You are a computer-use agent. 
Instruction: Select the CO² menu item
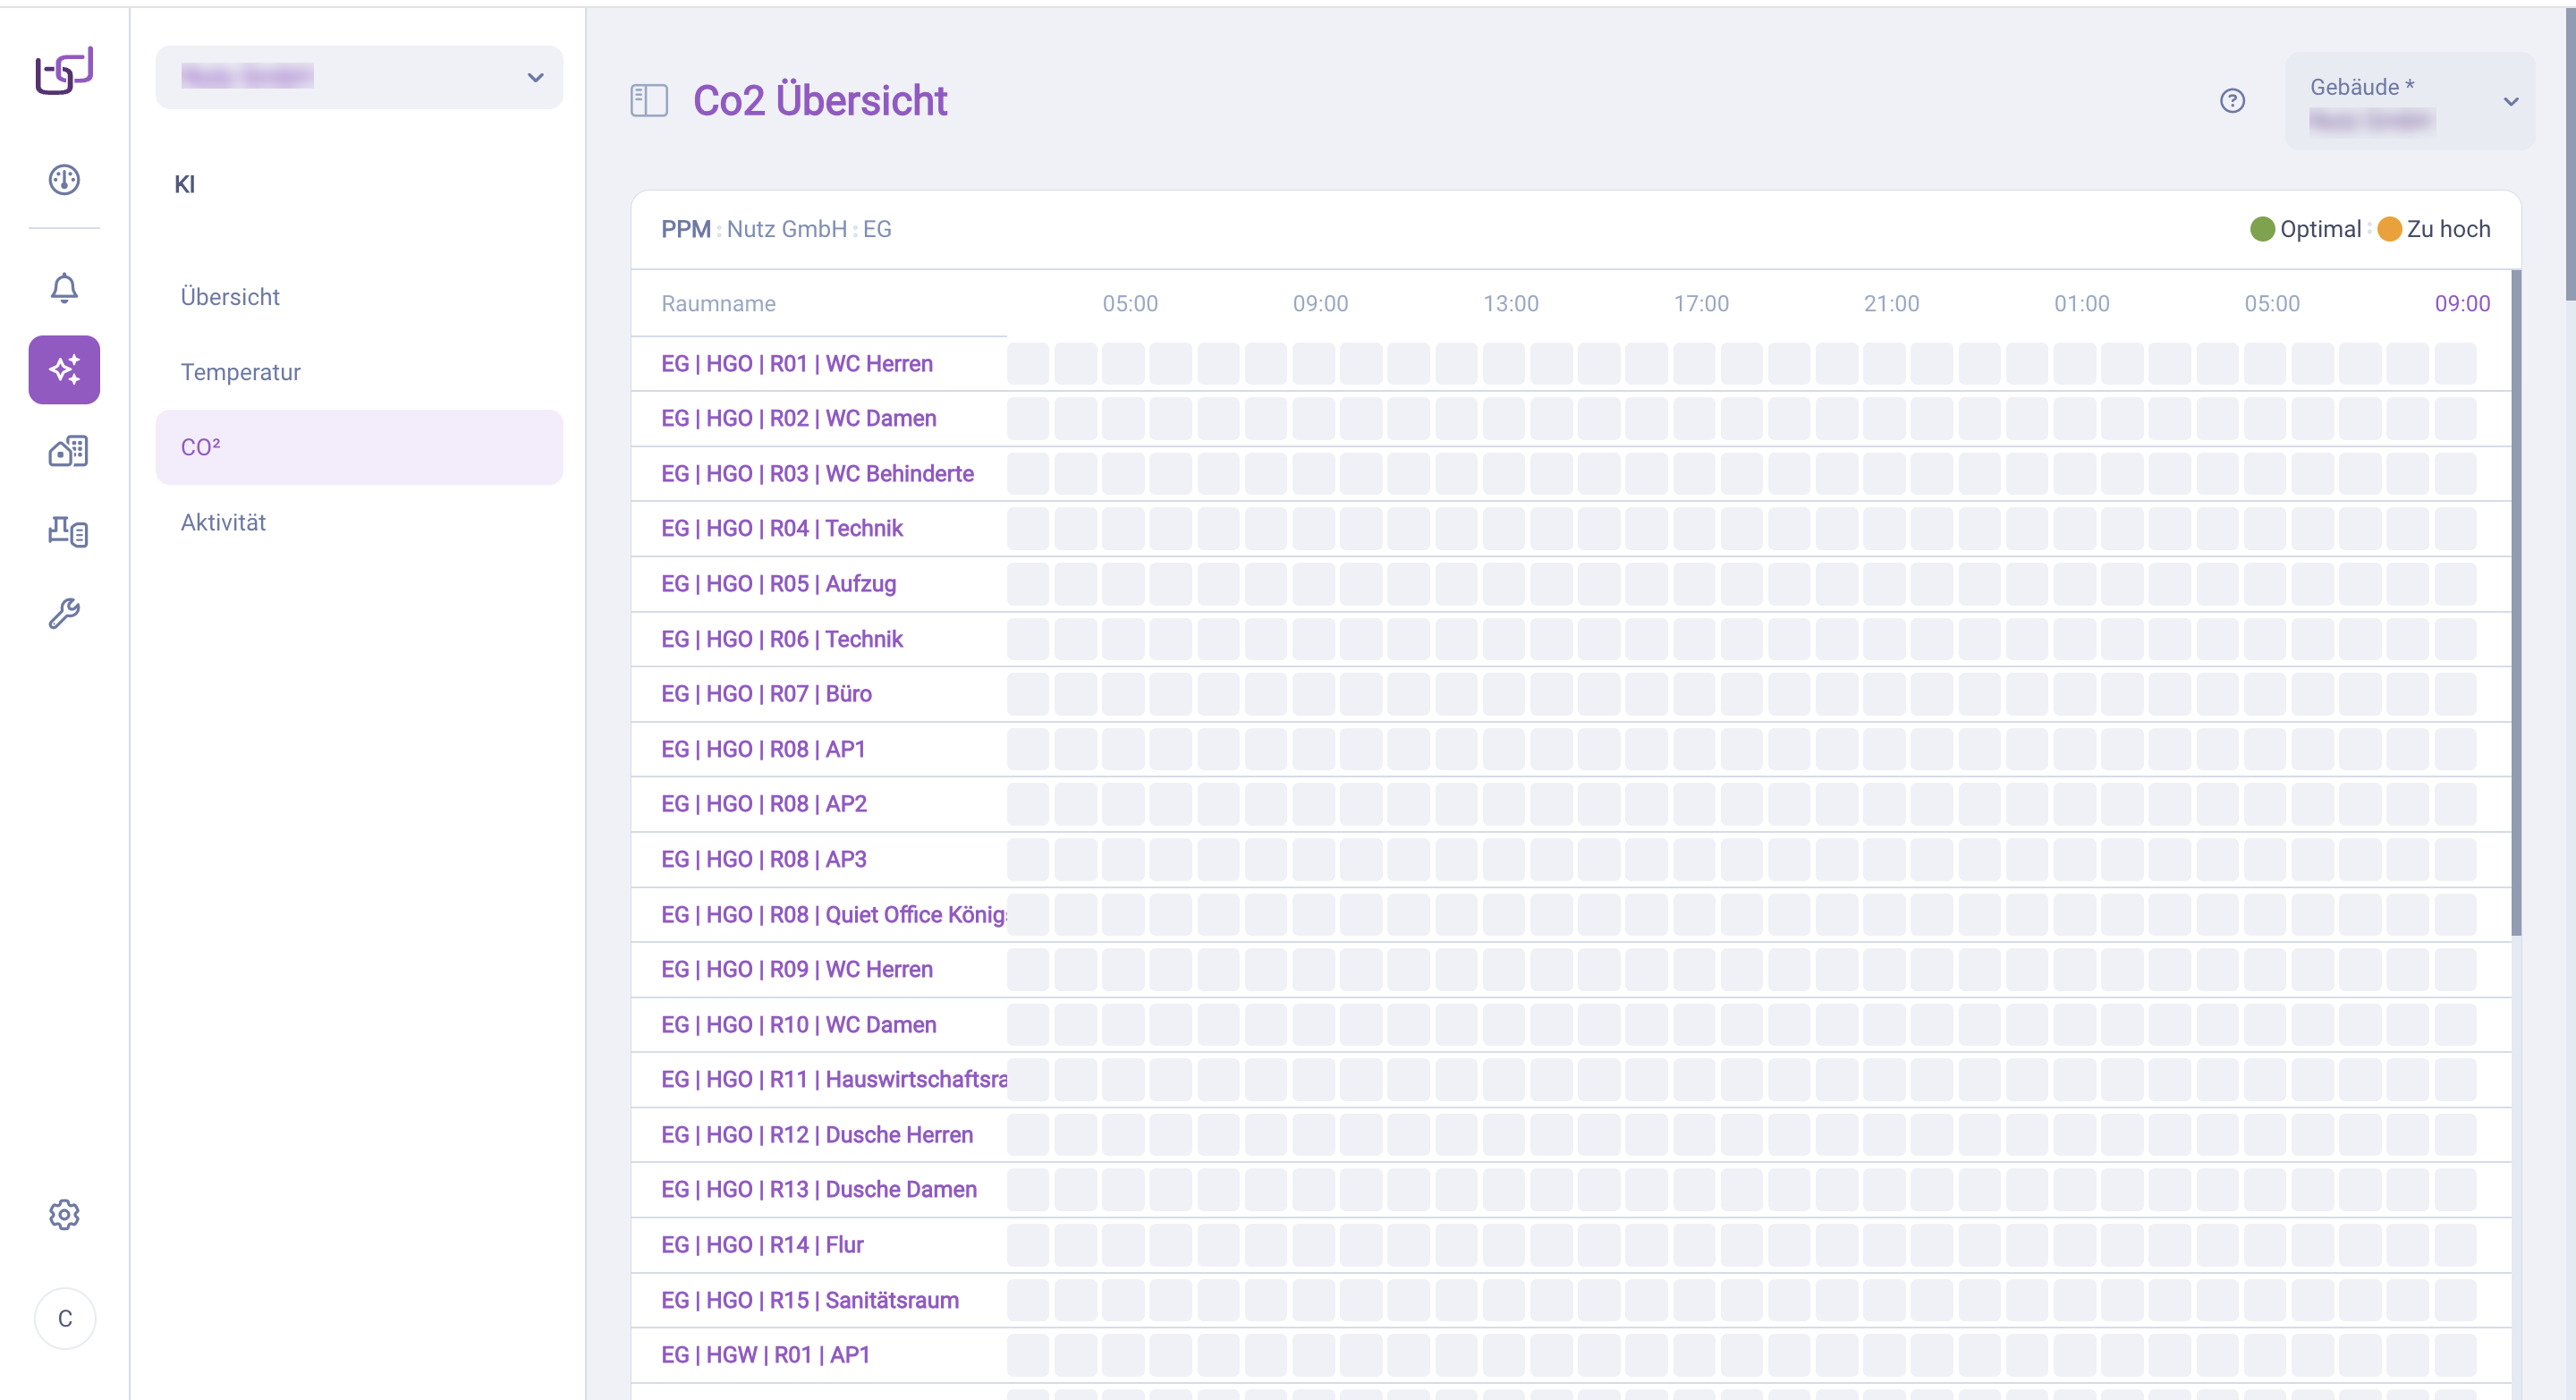coord(359,447)
